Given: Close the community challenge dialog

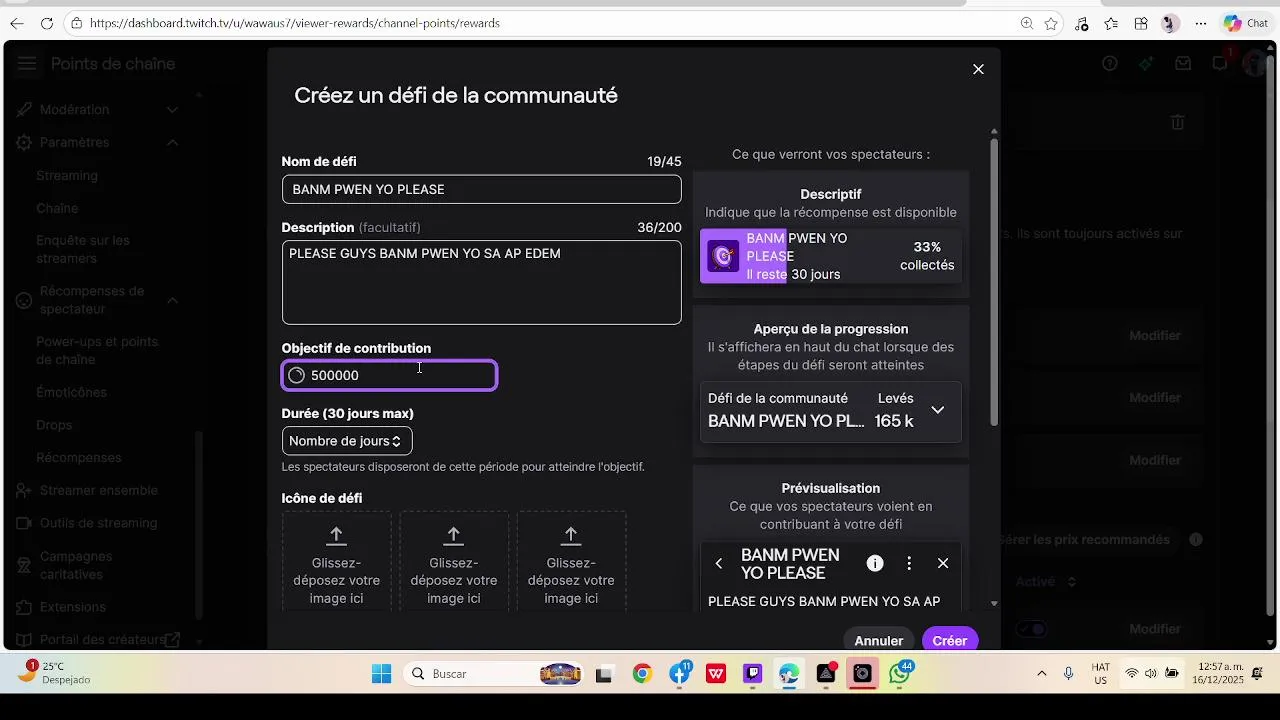Looking at the screenshot, I should [978, 69].
